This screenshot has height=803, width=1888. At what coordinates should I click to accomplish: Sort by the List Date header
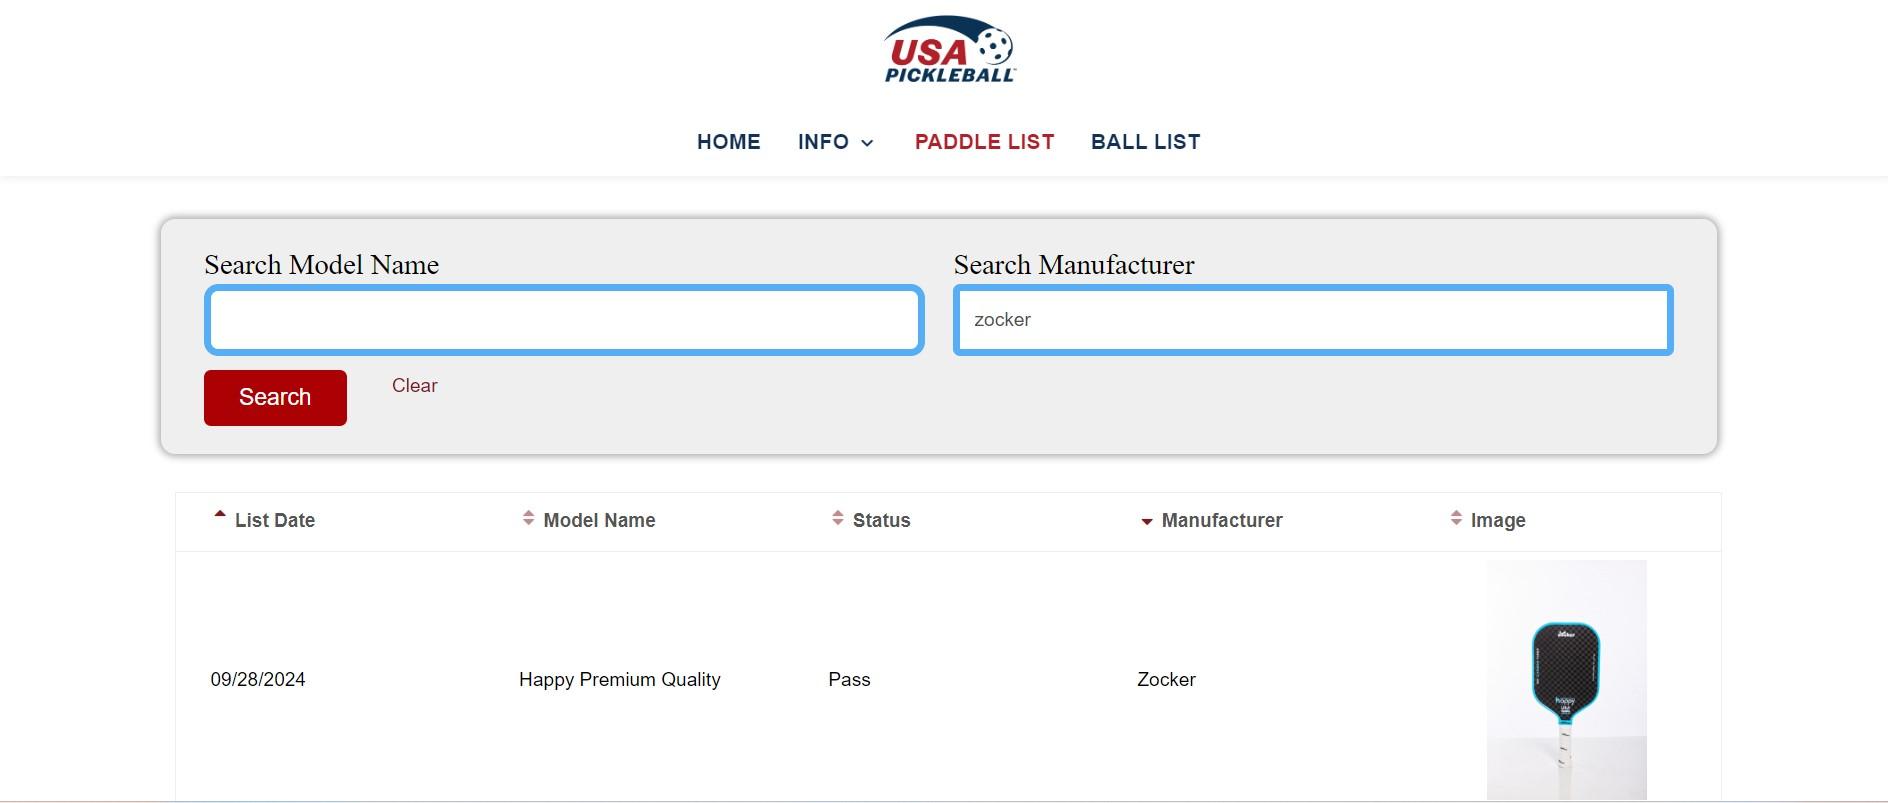point(275,520)
